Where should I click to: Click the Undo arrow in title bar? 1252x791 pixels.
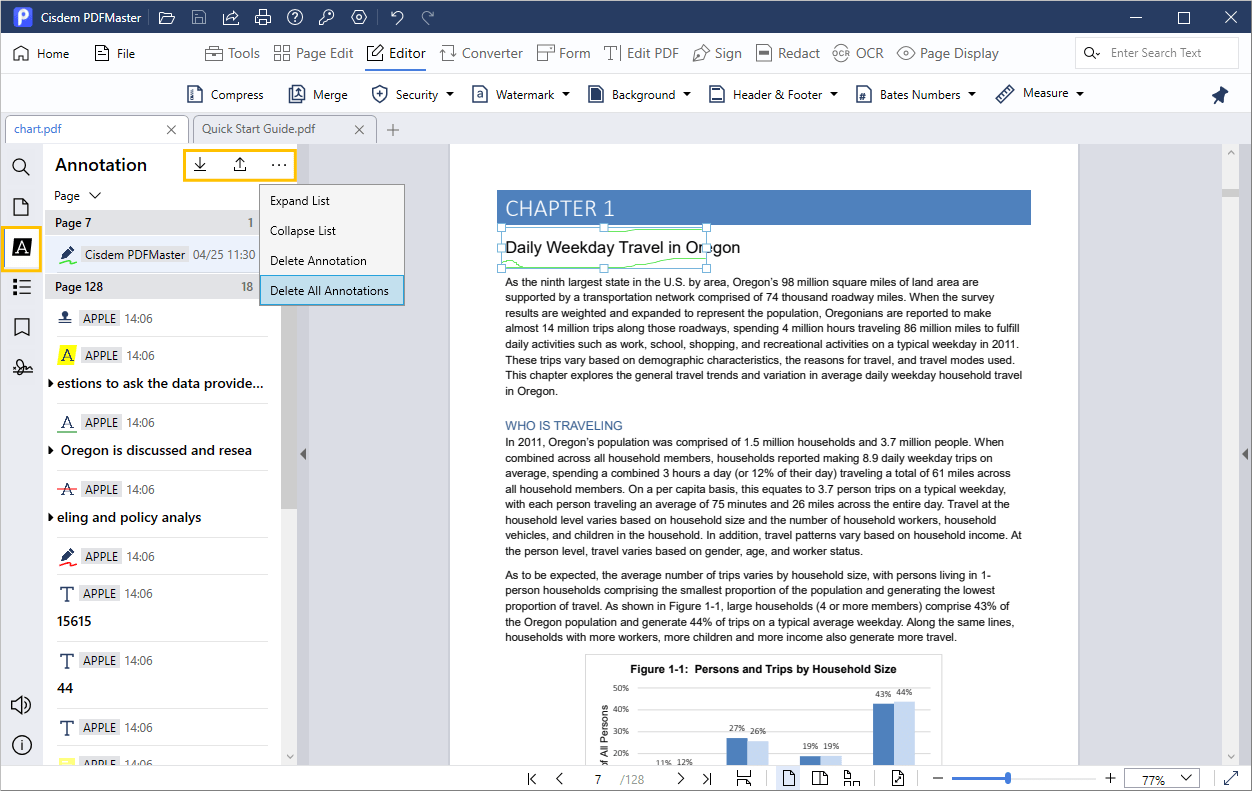tap(397, 18)
